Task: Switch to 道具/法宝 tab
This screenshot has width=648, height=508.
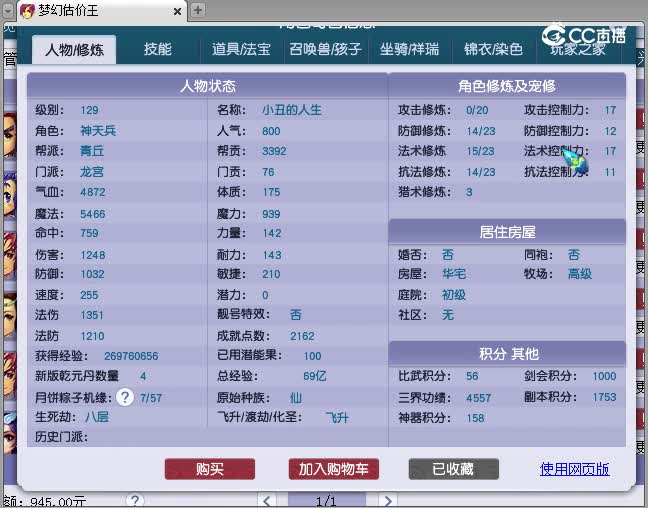Action: coord(241,49)
